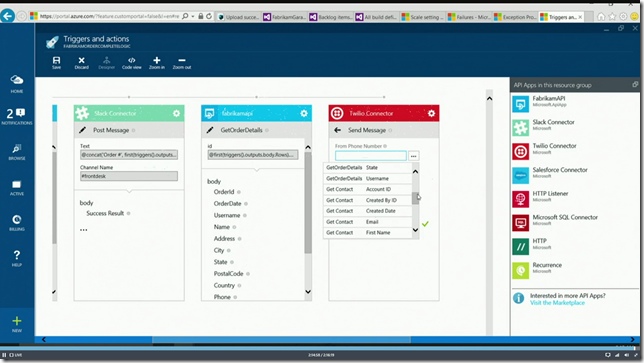644x363 pixels.
Task: Open the ellipsis button beside From Phone Number
Action: 414,156
